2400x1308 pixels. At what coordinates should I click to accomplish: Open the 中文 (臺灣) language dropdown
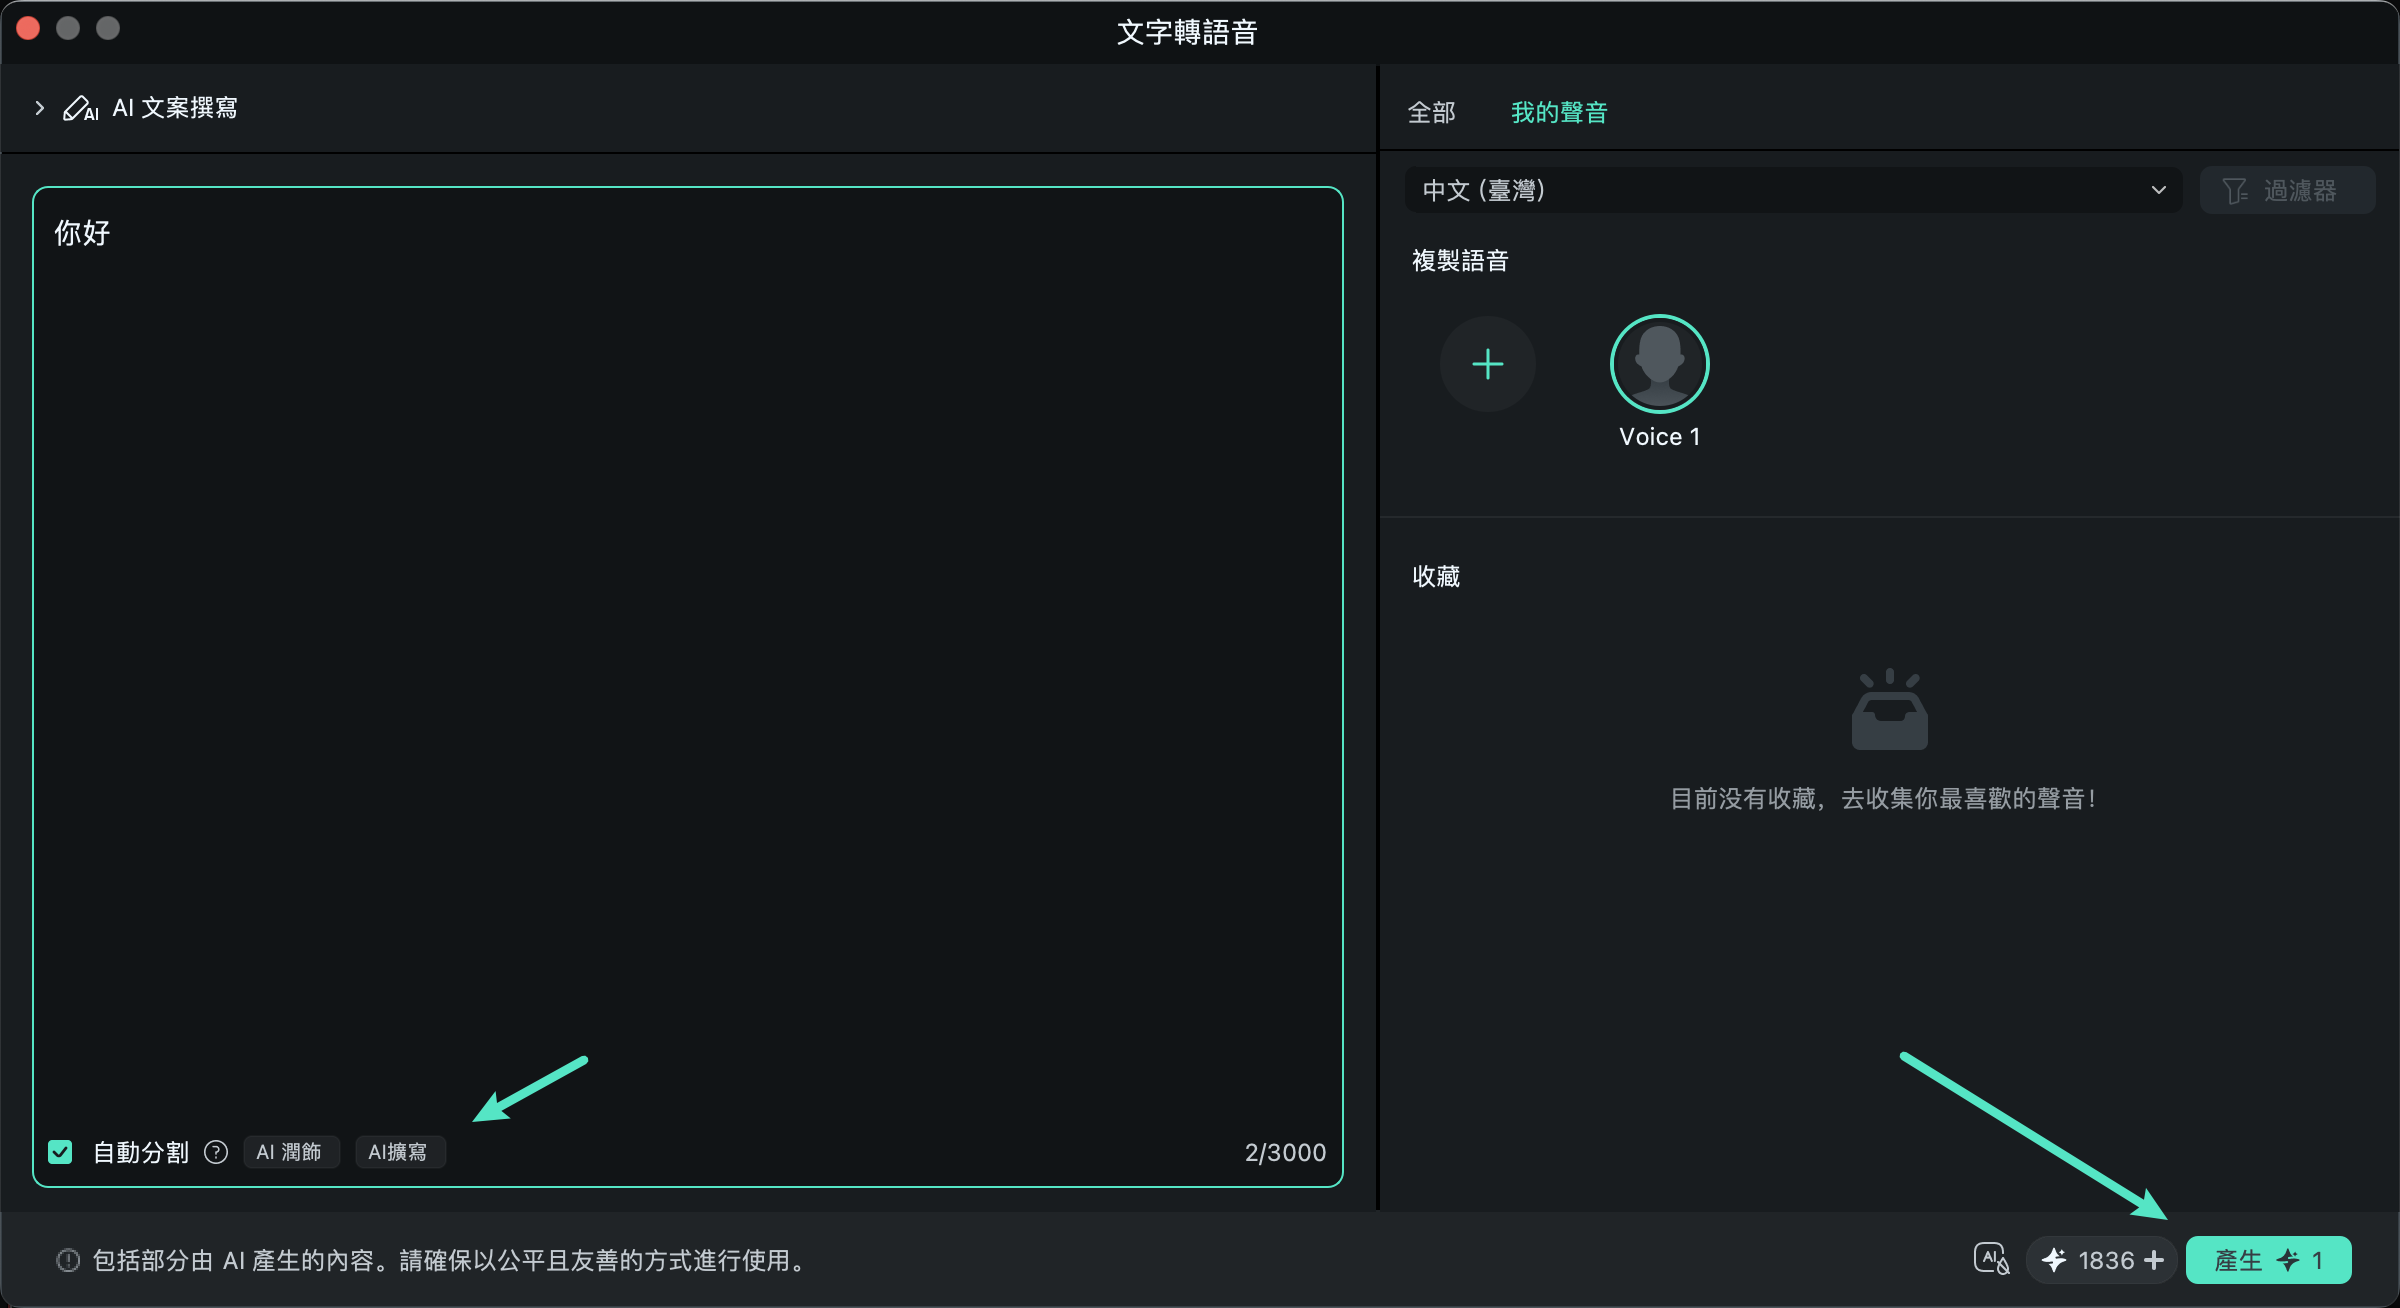[x=1793, y=190]
